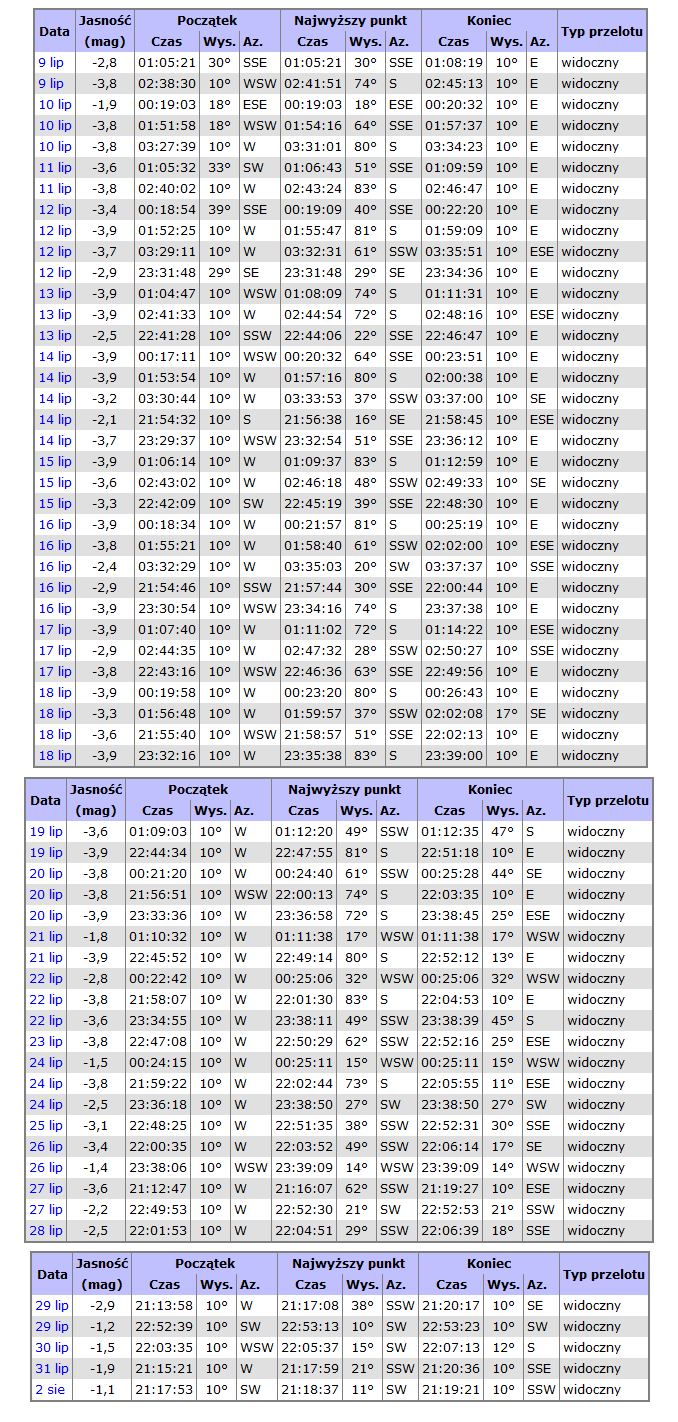Open the 9 lip pass starting 02:38:30

click(x=50, y=83)
